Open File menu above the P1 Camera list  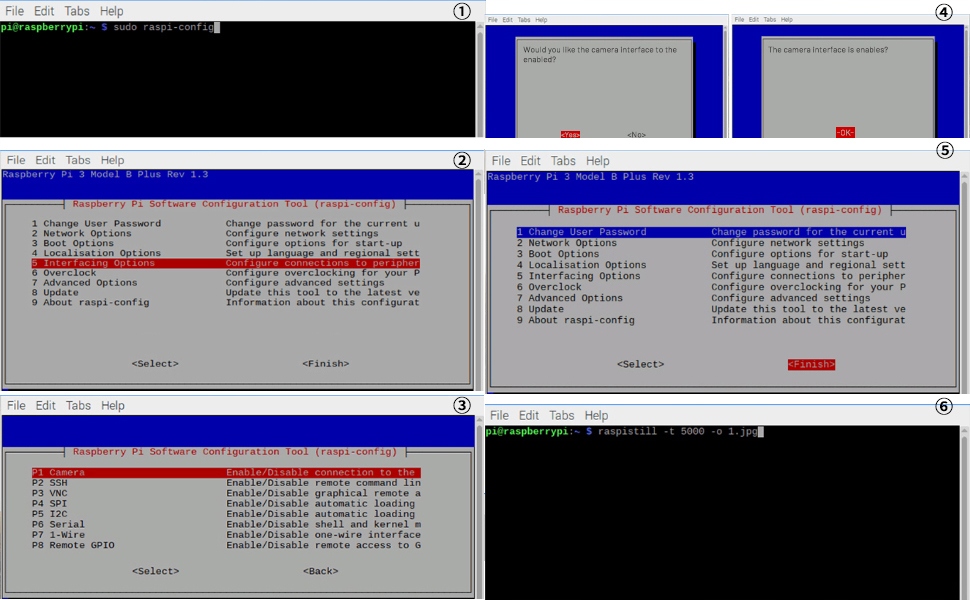(x=16, y=406)
